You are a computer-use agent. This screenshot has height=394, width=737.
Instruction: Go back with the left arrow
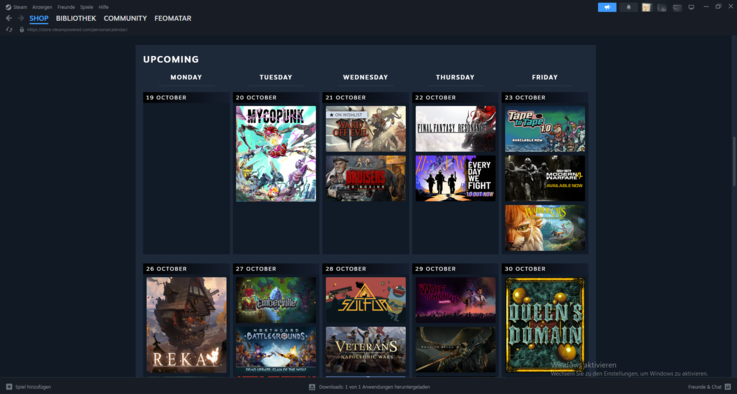[x=9, y=18]
